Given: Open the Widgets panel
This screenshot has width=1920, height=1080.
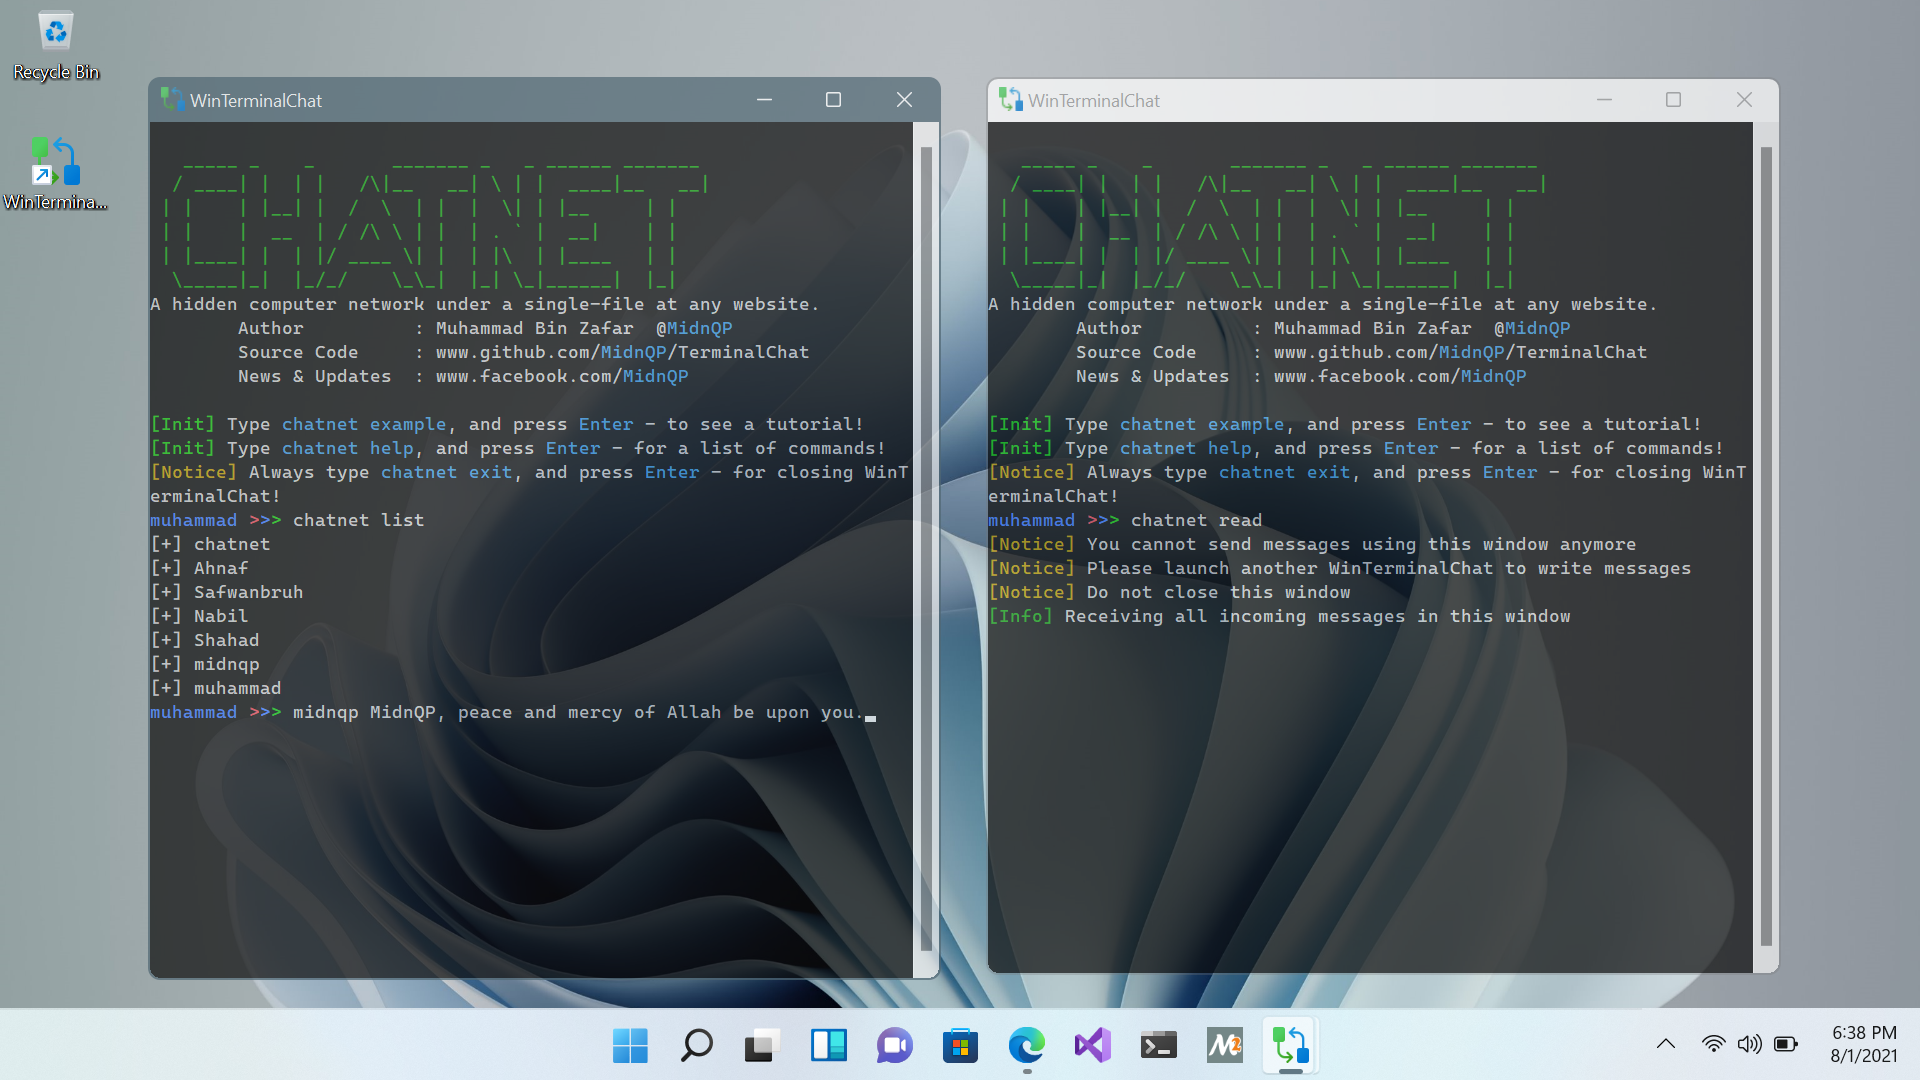Looking at the screenshot, I should click(x=828, y=1045).
